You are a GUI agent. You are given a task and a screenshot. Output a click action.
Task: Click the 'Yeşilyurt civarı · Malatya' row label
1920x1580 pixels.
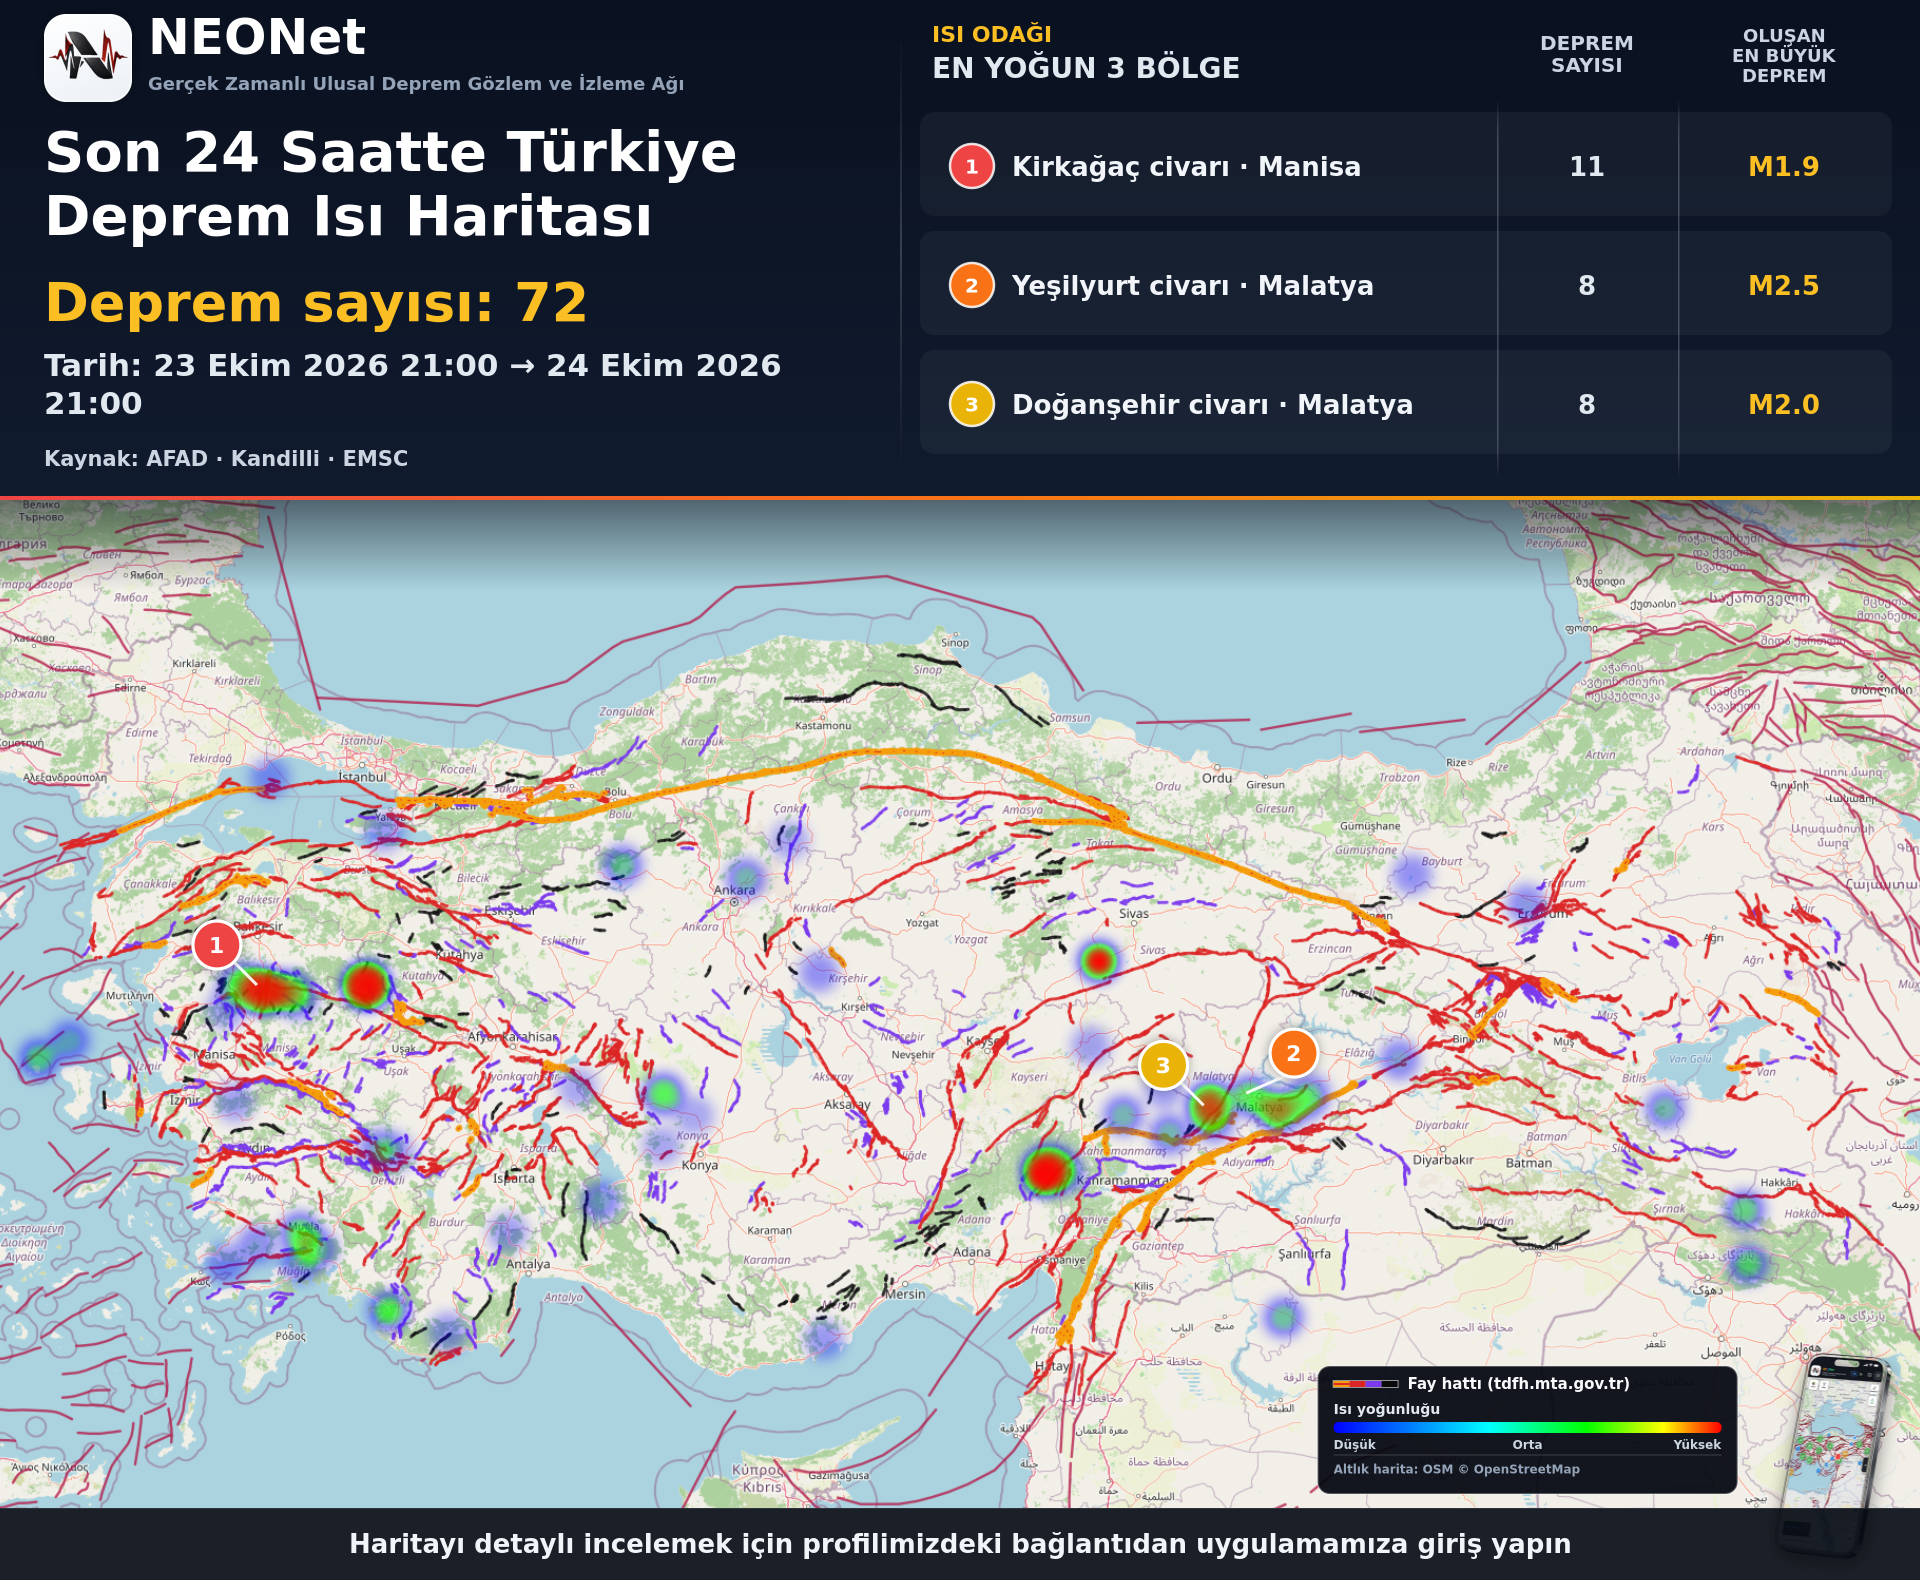(x=1192, y=285)
